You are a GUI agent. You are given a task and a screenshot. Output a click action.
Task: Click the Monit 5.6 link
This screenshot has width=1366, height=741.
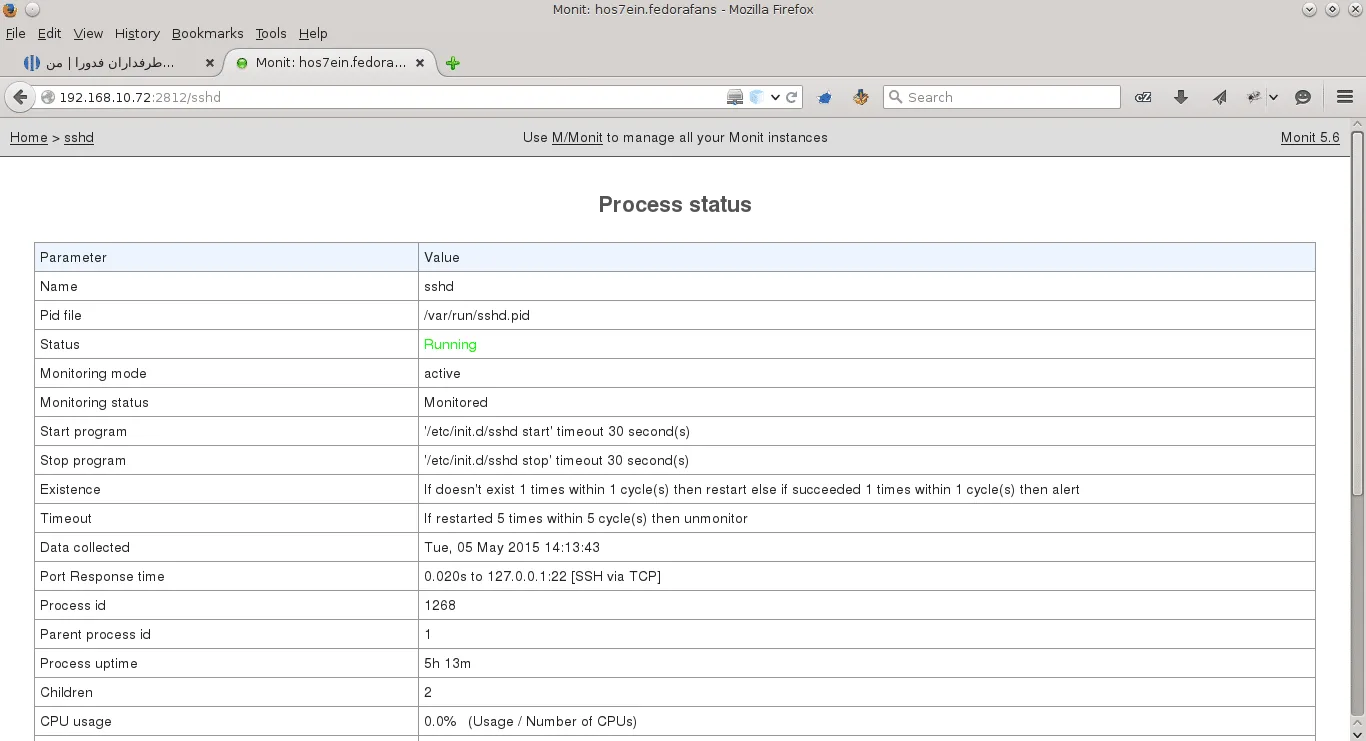pos(1310,137)
